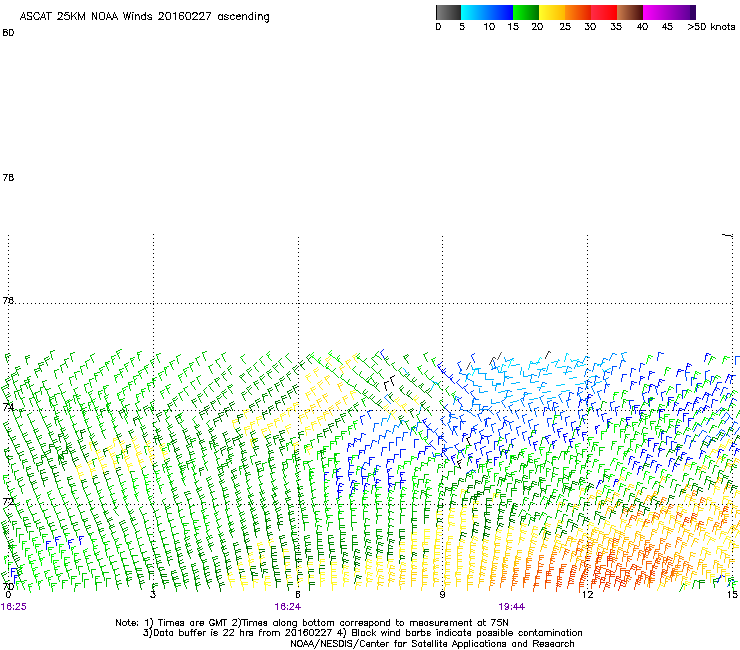The width and height of the screenshot is (740, 650).
Task: Click the longitude label 15
Action: coord(732,594)
